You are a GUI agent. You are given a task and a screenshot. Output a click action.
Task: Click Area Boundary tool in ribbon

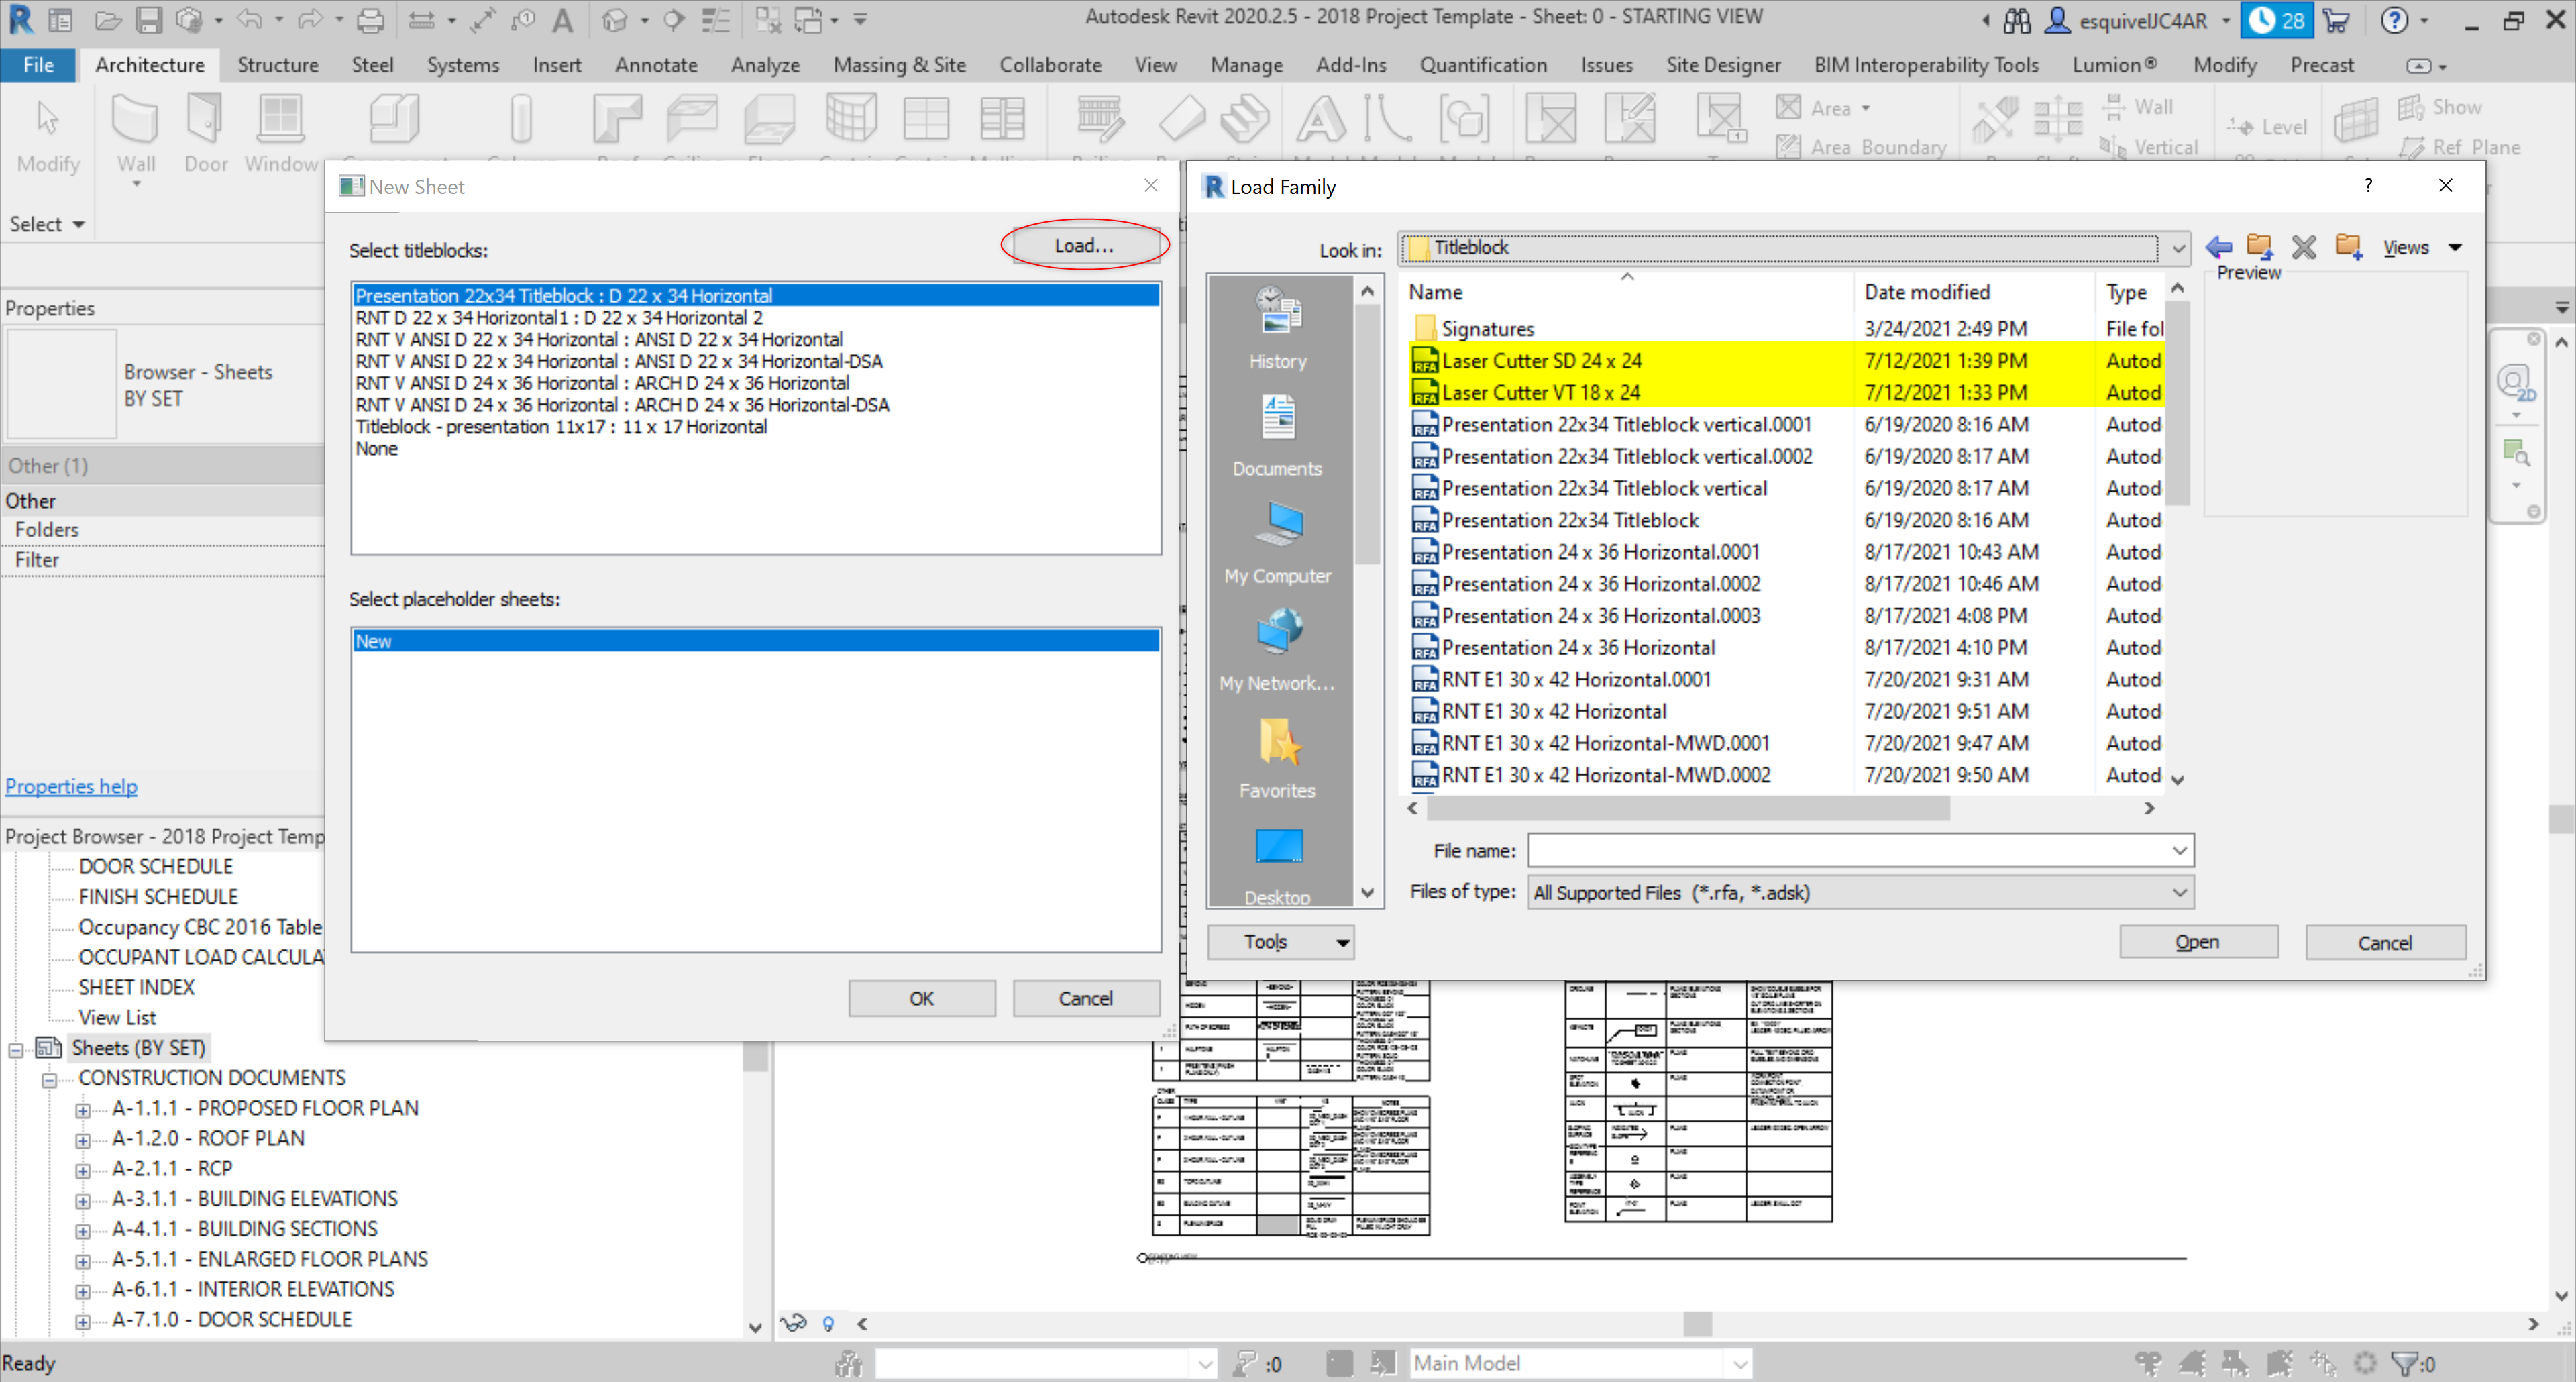[1862, 147]
